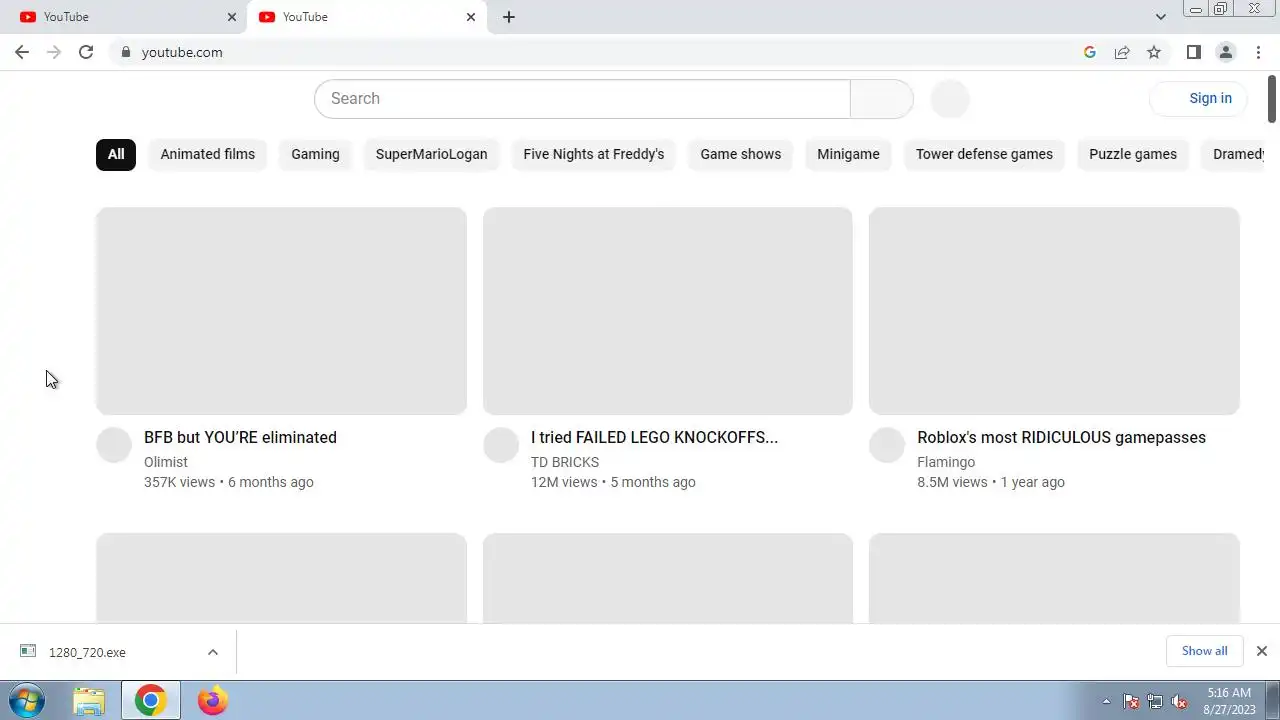Open the Chrome three-dot menu

tap(1257, 52)
